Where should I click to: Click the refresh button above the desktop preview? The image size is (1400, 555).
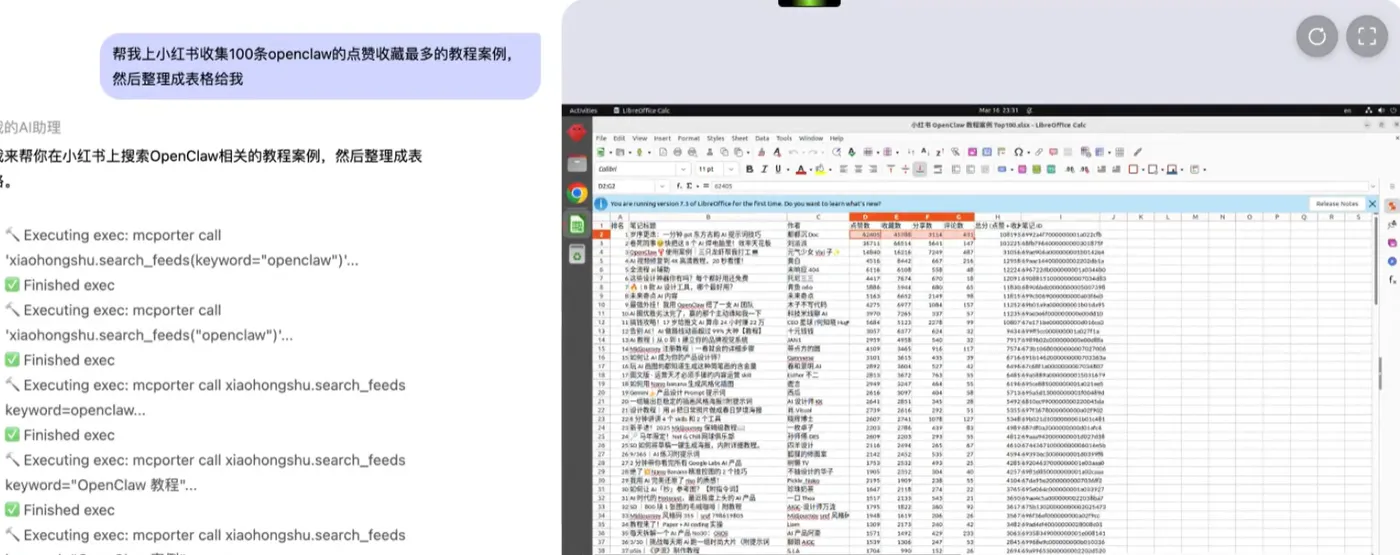(x=1317, y=37)
